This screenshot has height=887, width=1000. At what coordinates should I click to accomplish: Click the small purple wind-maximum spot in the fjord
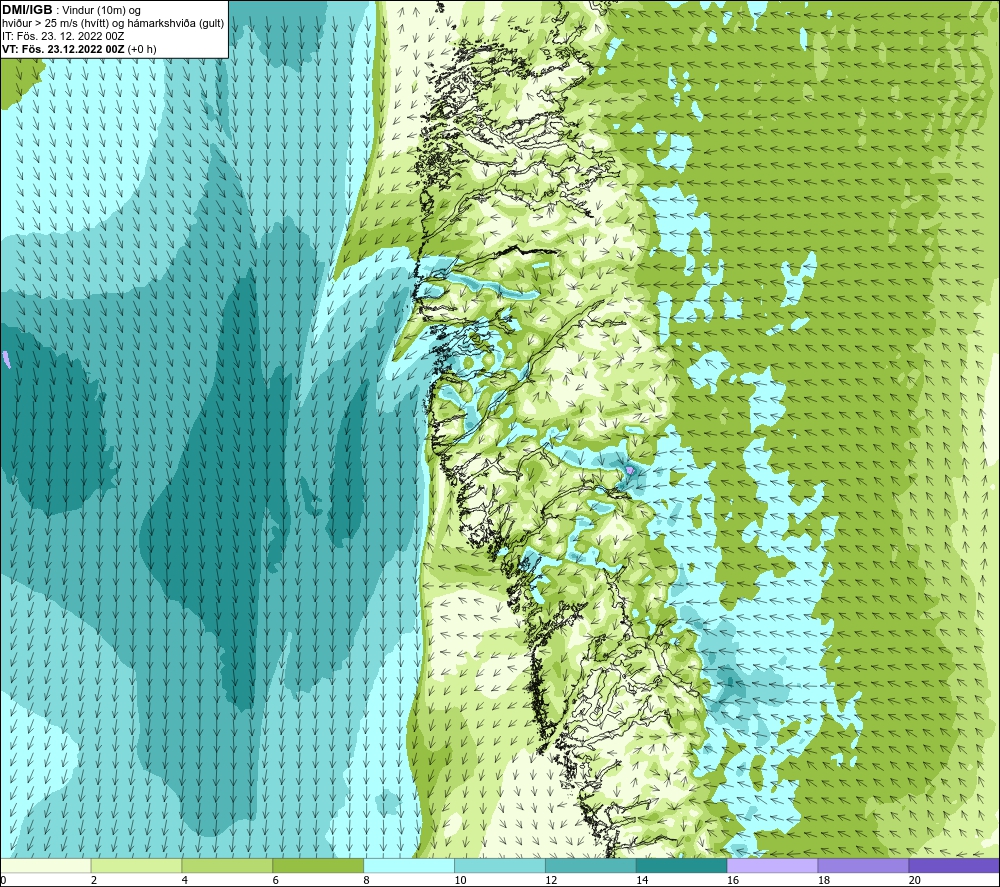630,470
